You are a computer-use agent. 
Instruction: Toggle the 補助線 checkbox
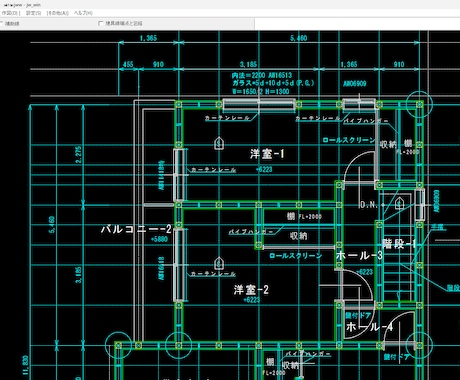pos(1,24)
